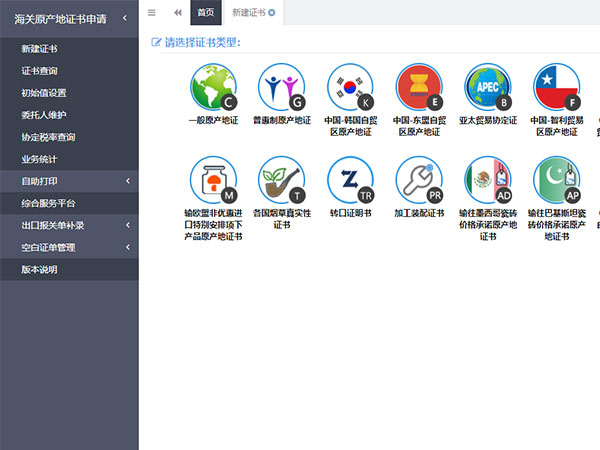600x450 pixels.
Task: Pick the APEC 亚太贸易协定证 icon
Action: point(488,87)
